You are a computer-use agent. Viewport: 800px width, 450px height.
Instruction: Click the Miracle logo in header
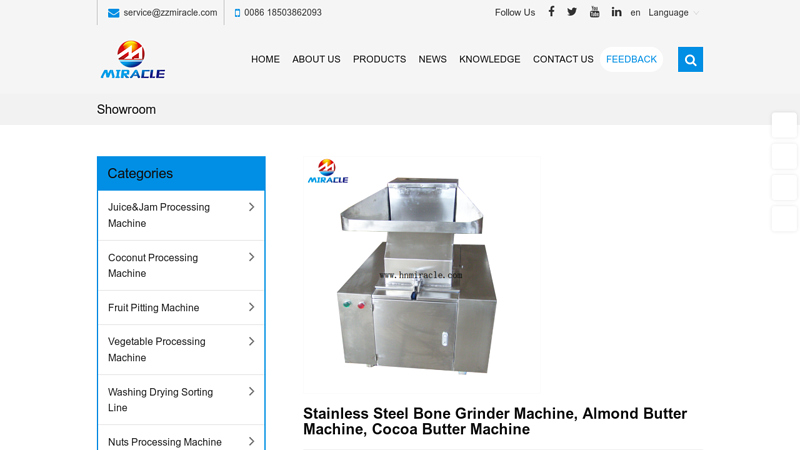(x=133, y=59)
